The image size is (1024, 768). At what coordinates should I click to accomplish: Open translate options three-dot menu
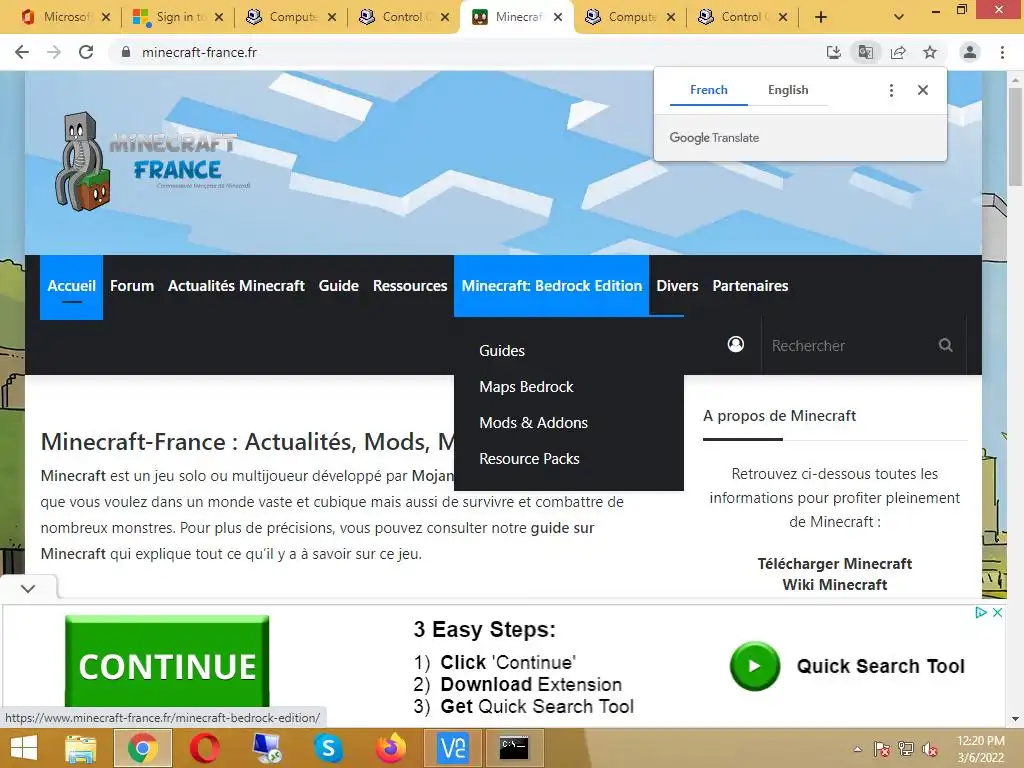pyautogui.click(x=891, y=90)
